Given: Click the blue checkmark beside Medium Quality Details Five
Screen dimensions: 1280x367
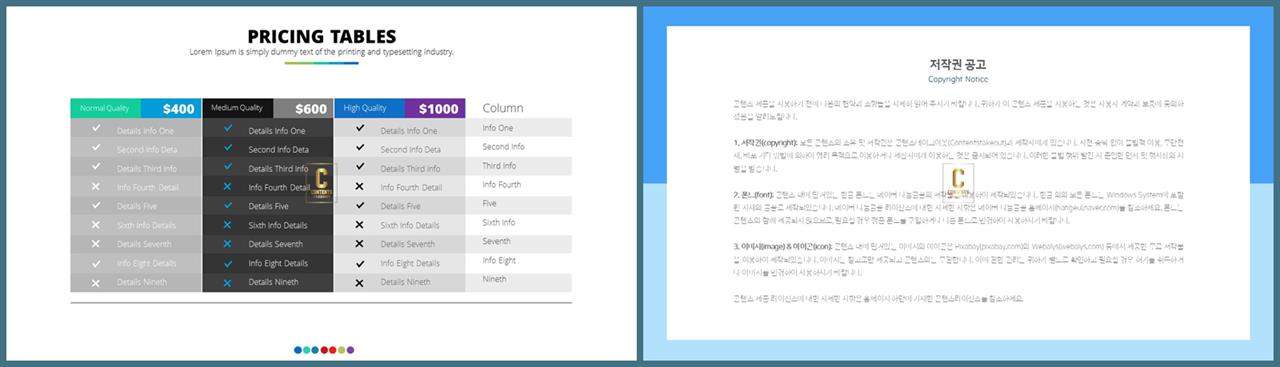Looking at the screenshot, I should tap(228, 205).
